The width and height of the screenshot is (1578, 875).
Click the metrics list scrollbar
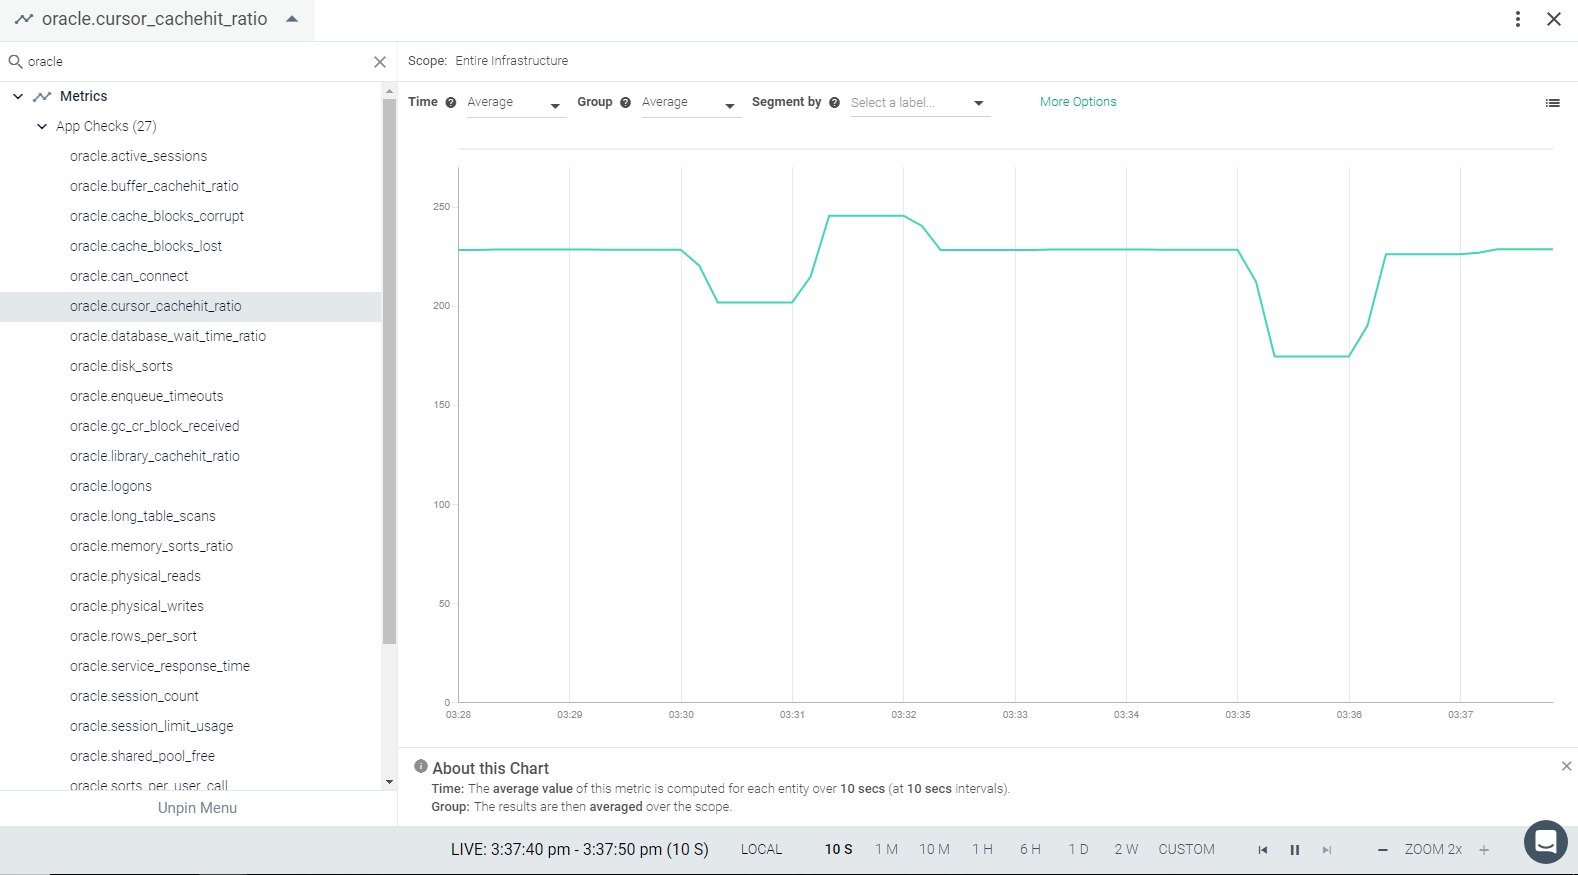(x=389, y=370)
